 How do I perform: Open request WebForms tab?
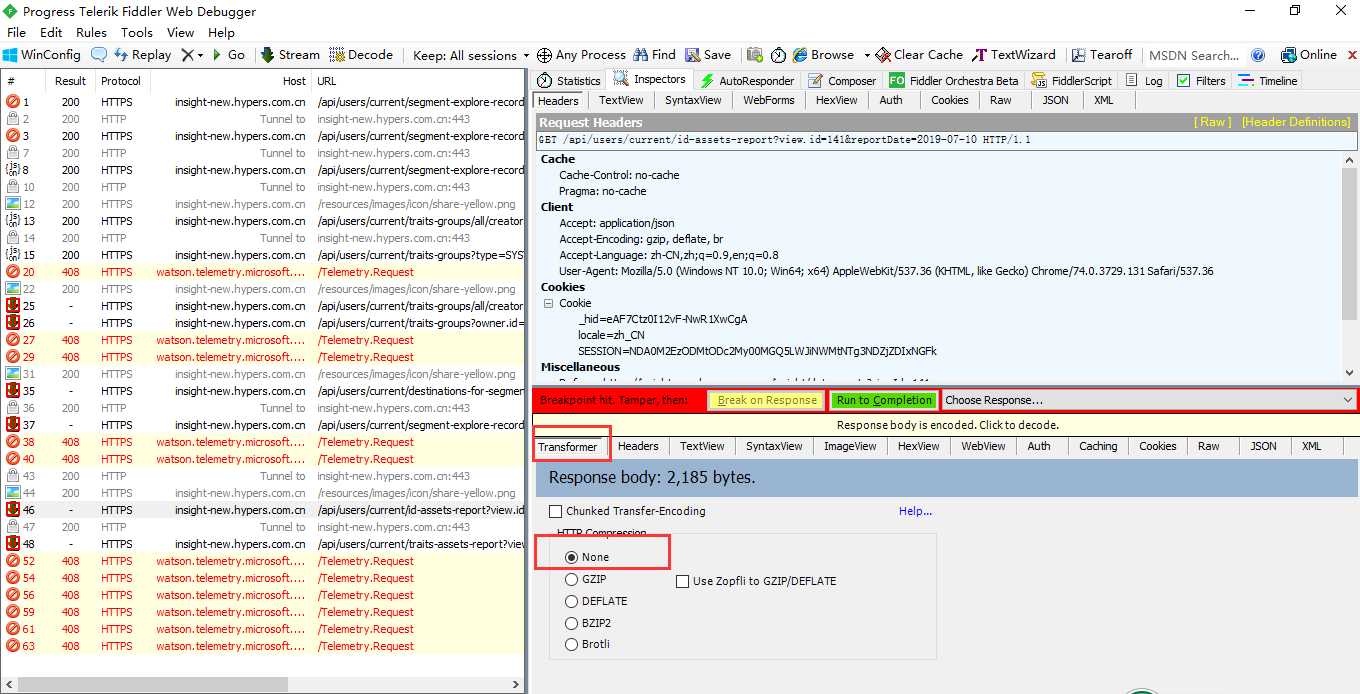point(768,100)
